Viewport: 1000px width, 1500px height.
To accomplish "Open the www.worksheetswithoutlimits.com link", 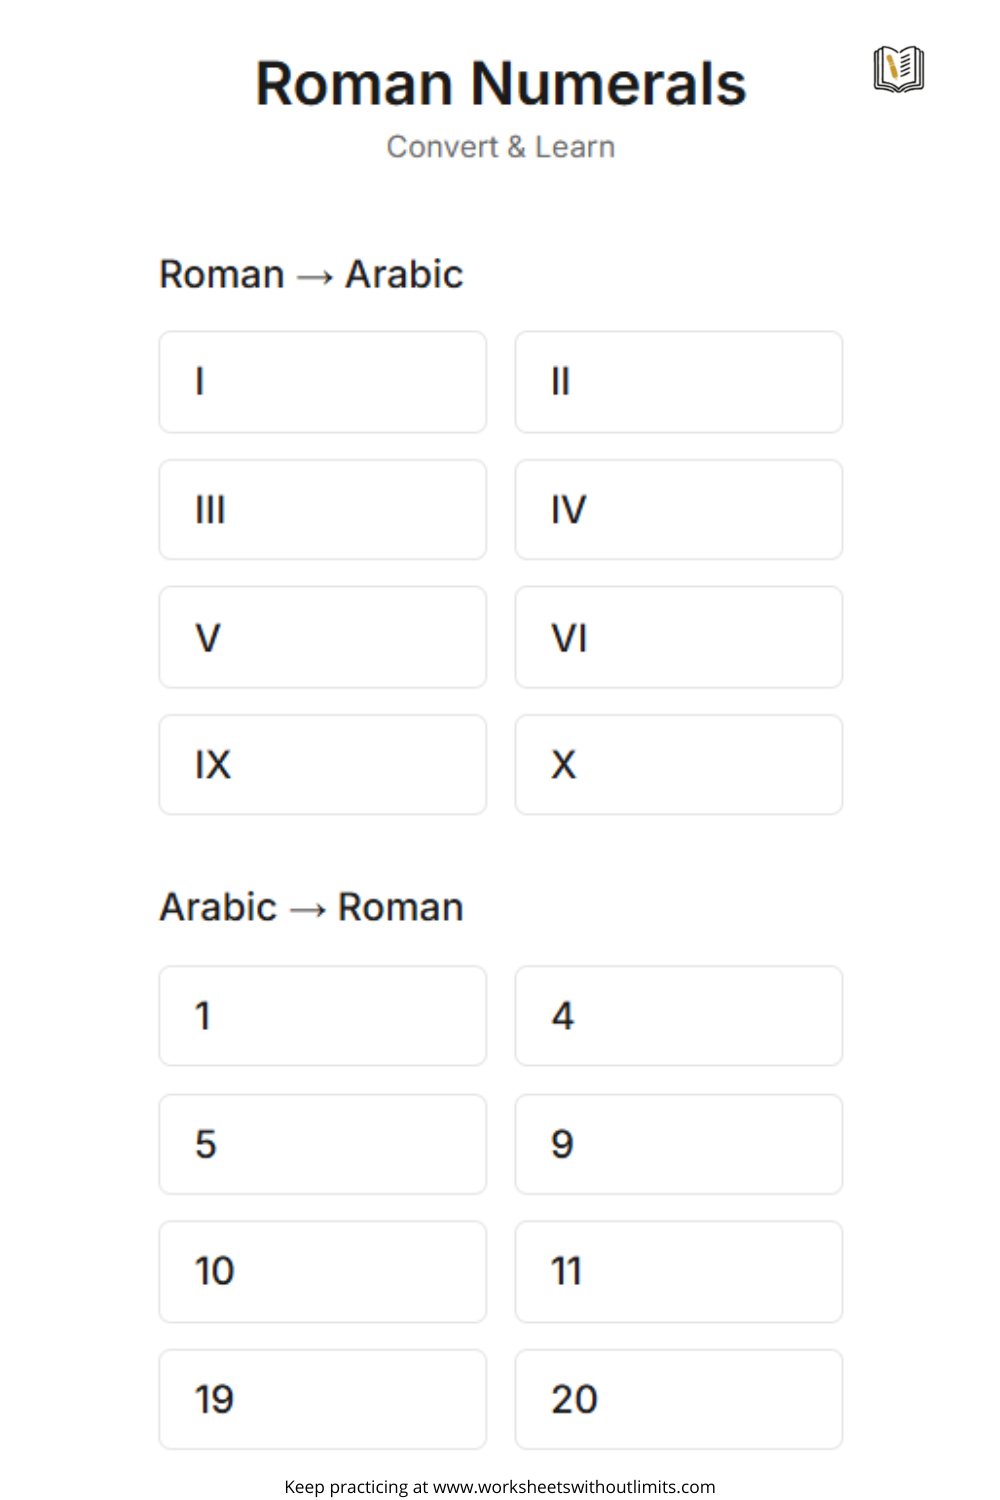I will click(574, 1487).
